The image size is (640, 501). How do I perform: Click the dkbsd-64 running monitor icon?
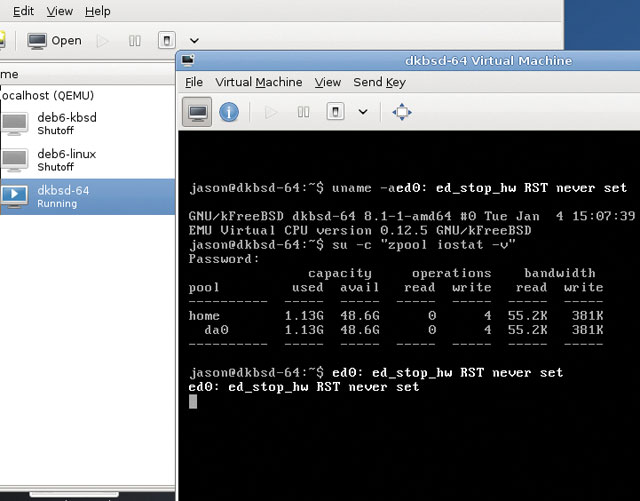pos(15,196)
